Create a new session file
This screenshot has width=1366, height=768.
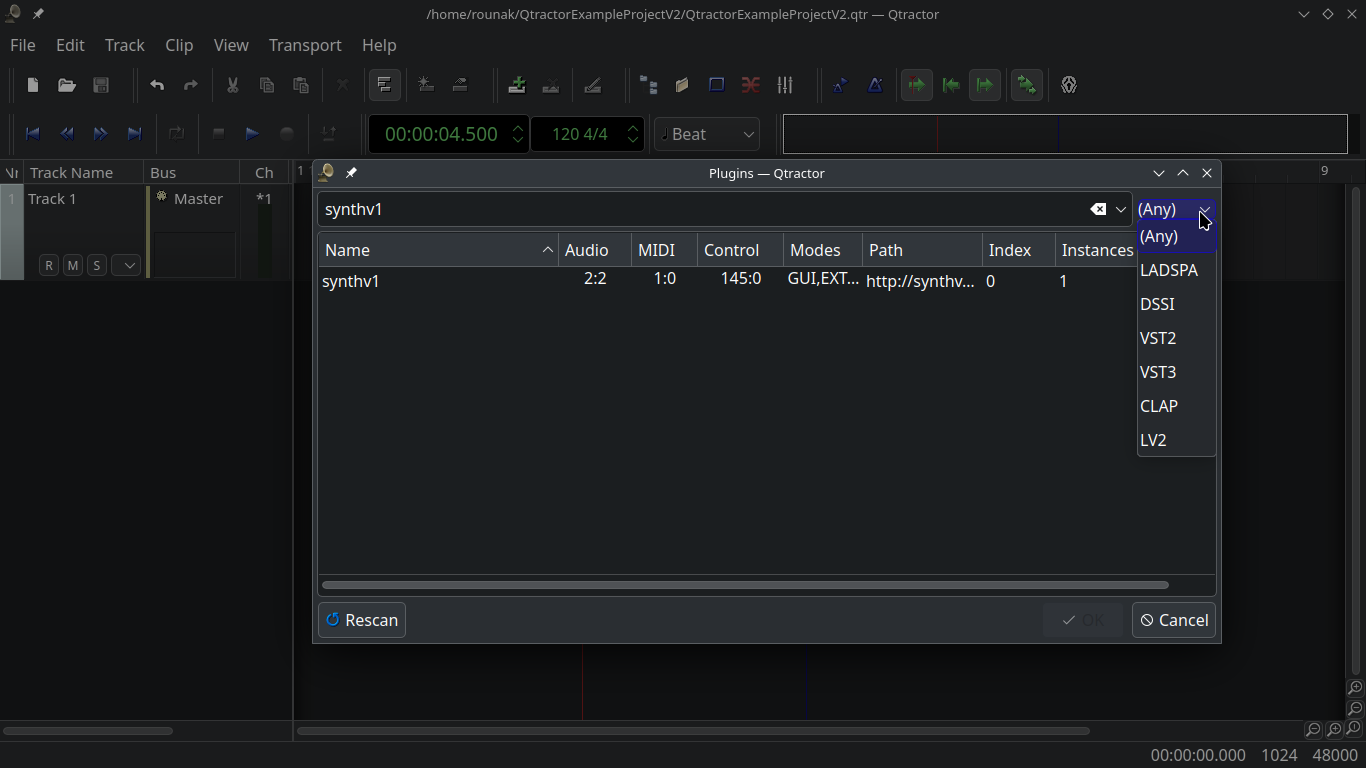tap(33, 85)
